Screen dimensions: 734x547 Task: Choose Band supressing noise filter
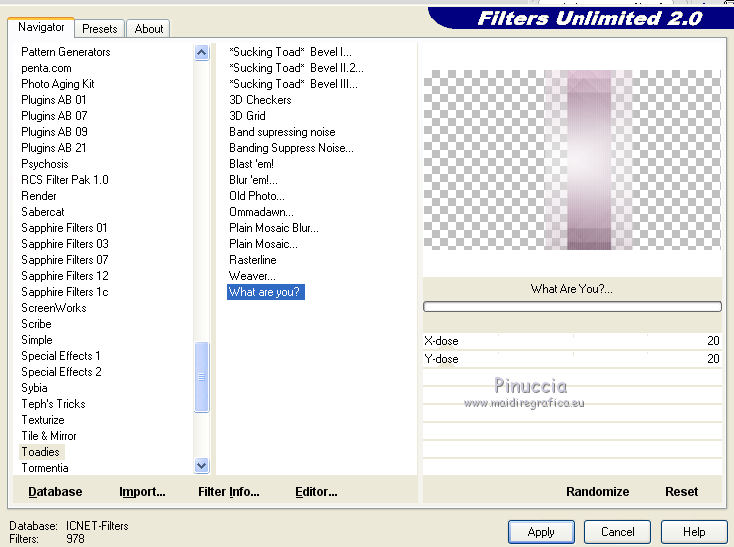282,132
